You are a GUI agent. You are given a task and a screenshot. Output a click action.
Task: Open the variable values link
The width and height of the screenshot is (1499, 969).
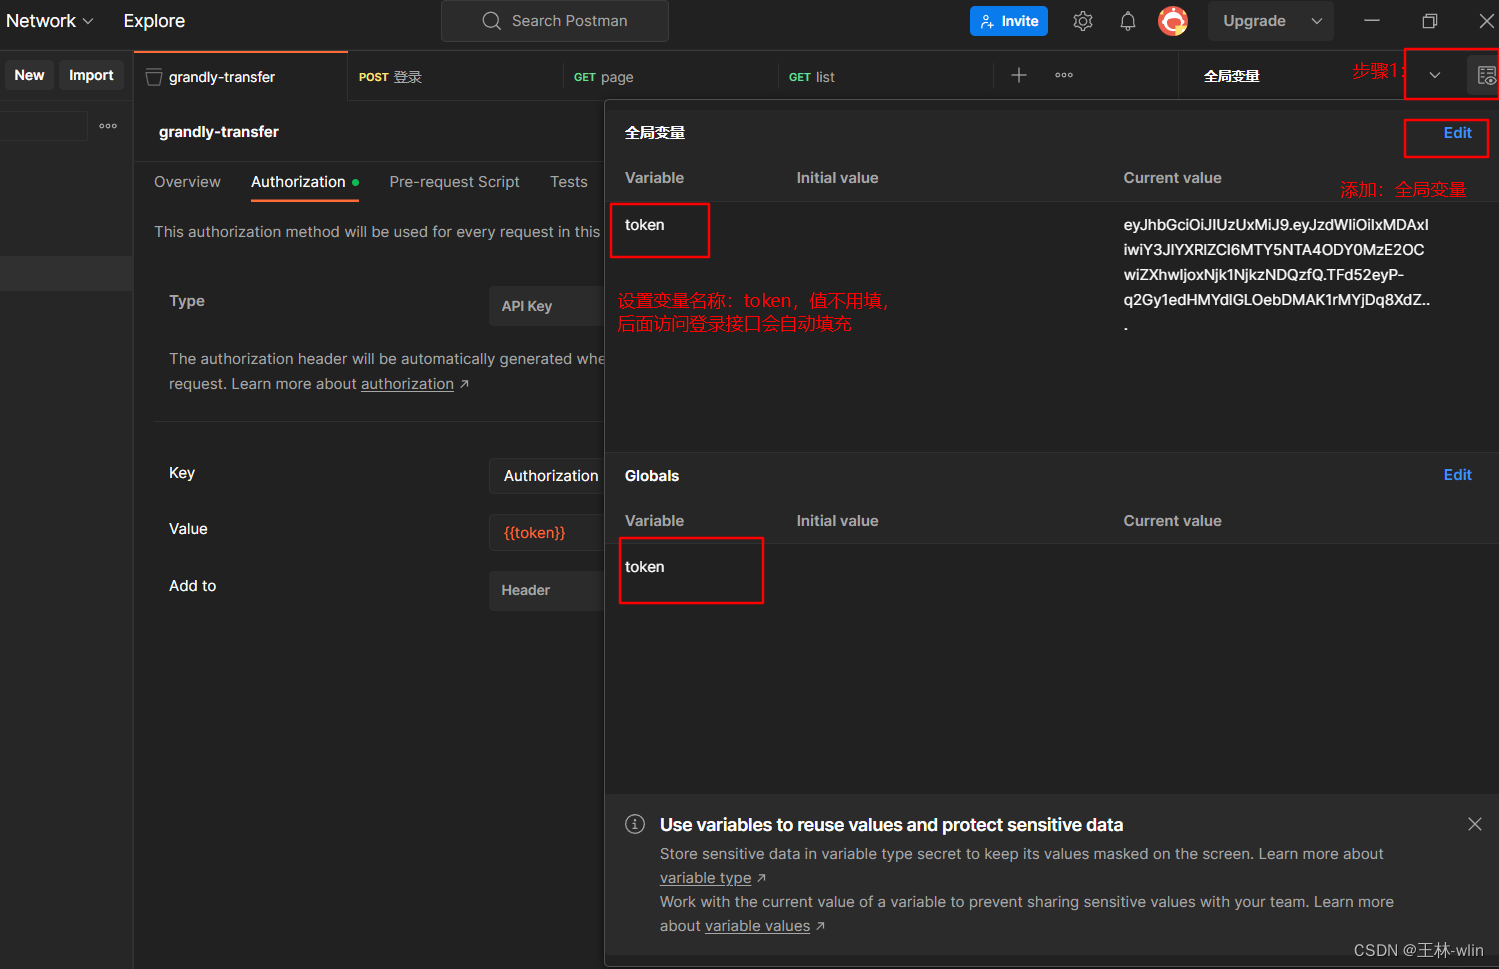(757, 926)
